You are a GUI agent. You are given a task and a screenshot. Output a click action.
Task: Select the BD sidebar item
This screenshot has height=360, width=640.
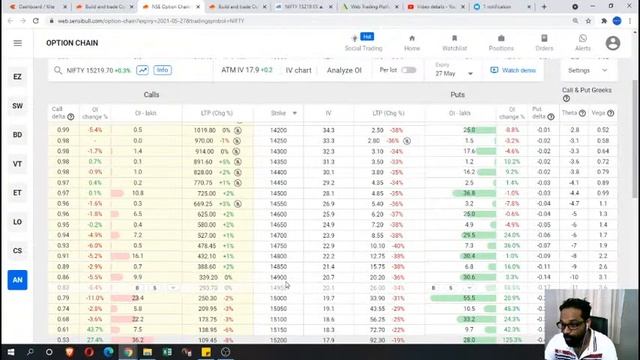click(x=17, y=135)
